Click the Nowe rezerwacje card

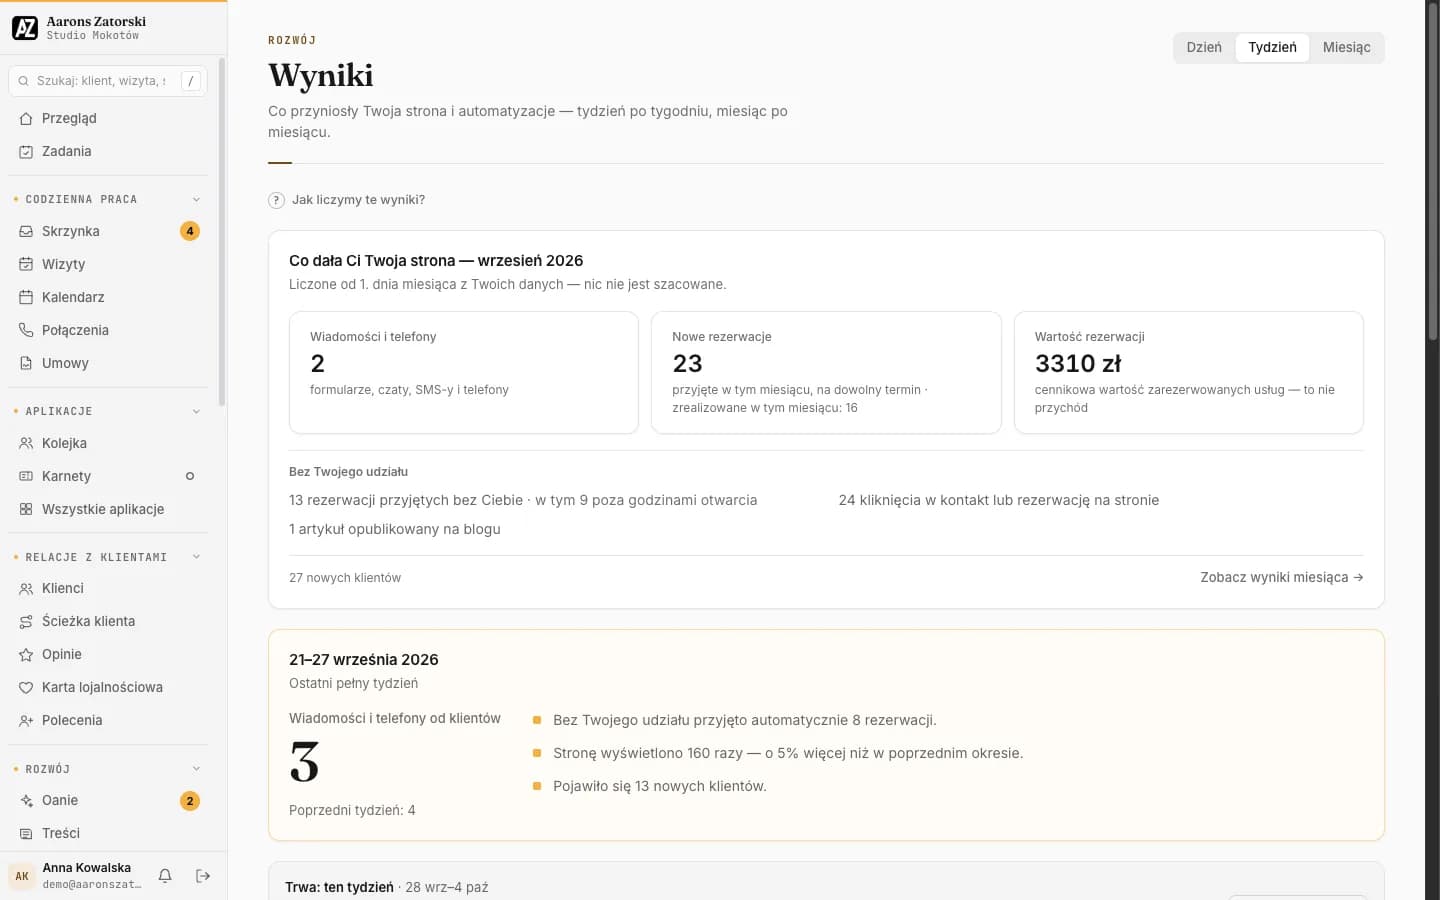click(x=826, y=372)
